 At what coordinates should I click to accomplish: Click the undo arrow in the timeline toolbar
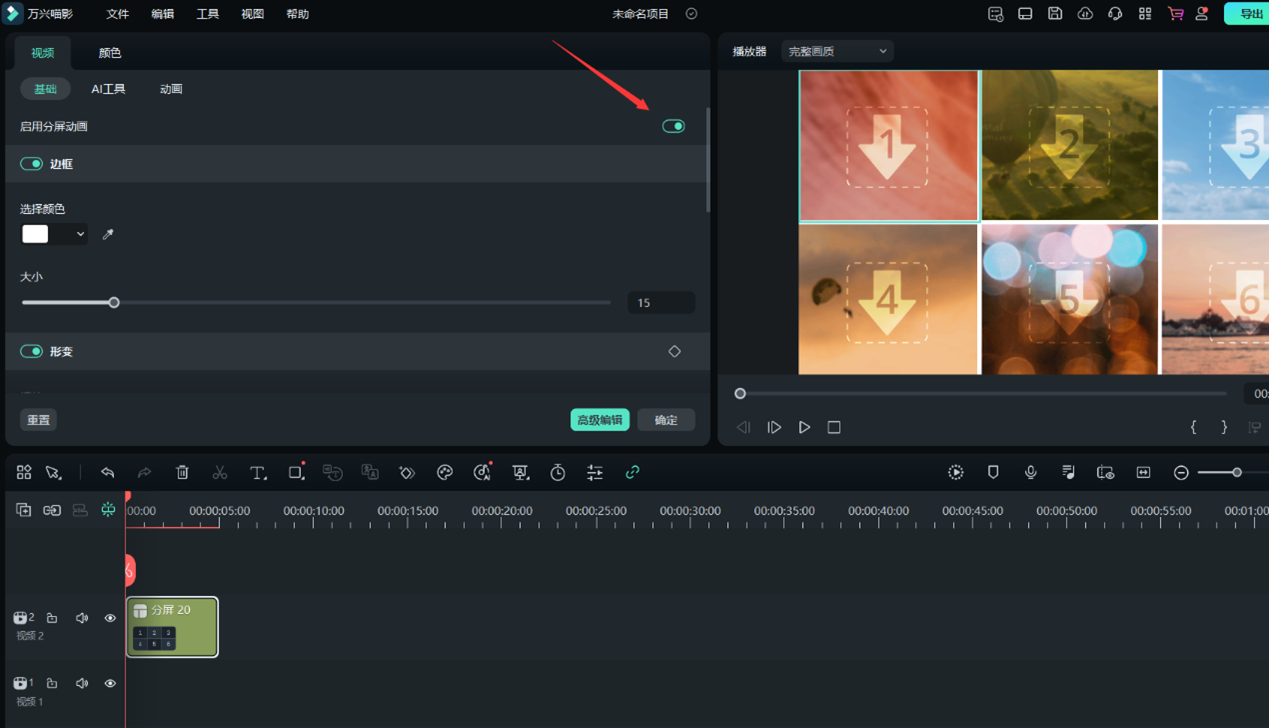(x=107, y=472)
